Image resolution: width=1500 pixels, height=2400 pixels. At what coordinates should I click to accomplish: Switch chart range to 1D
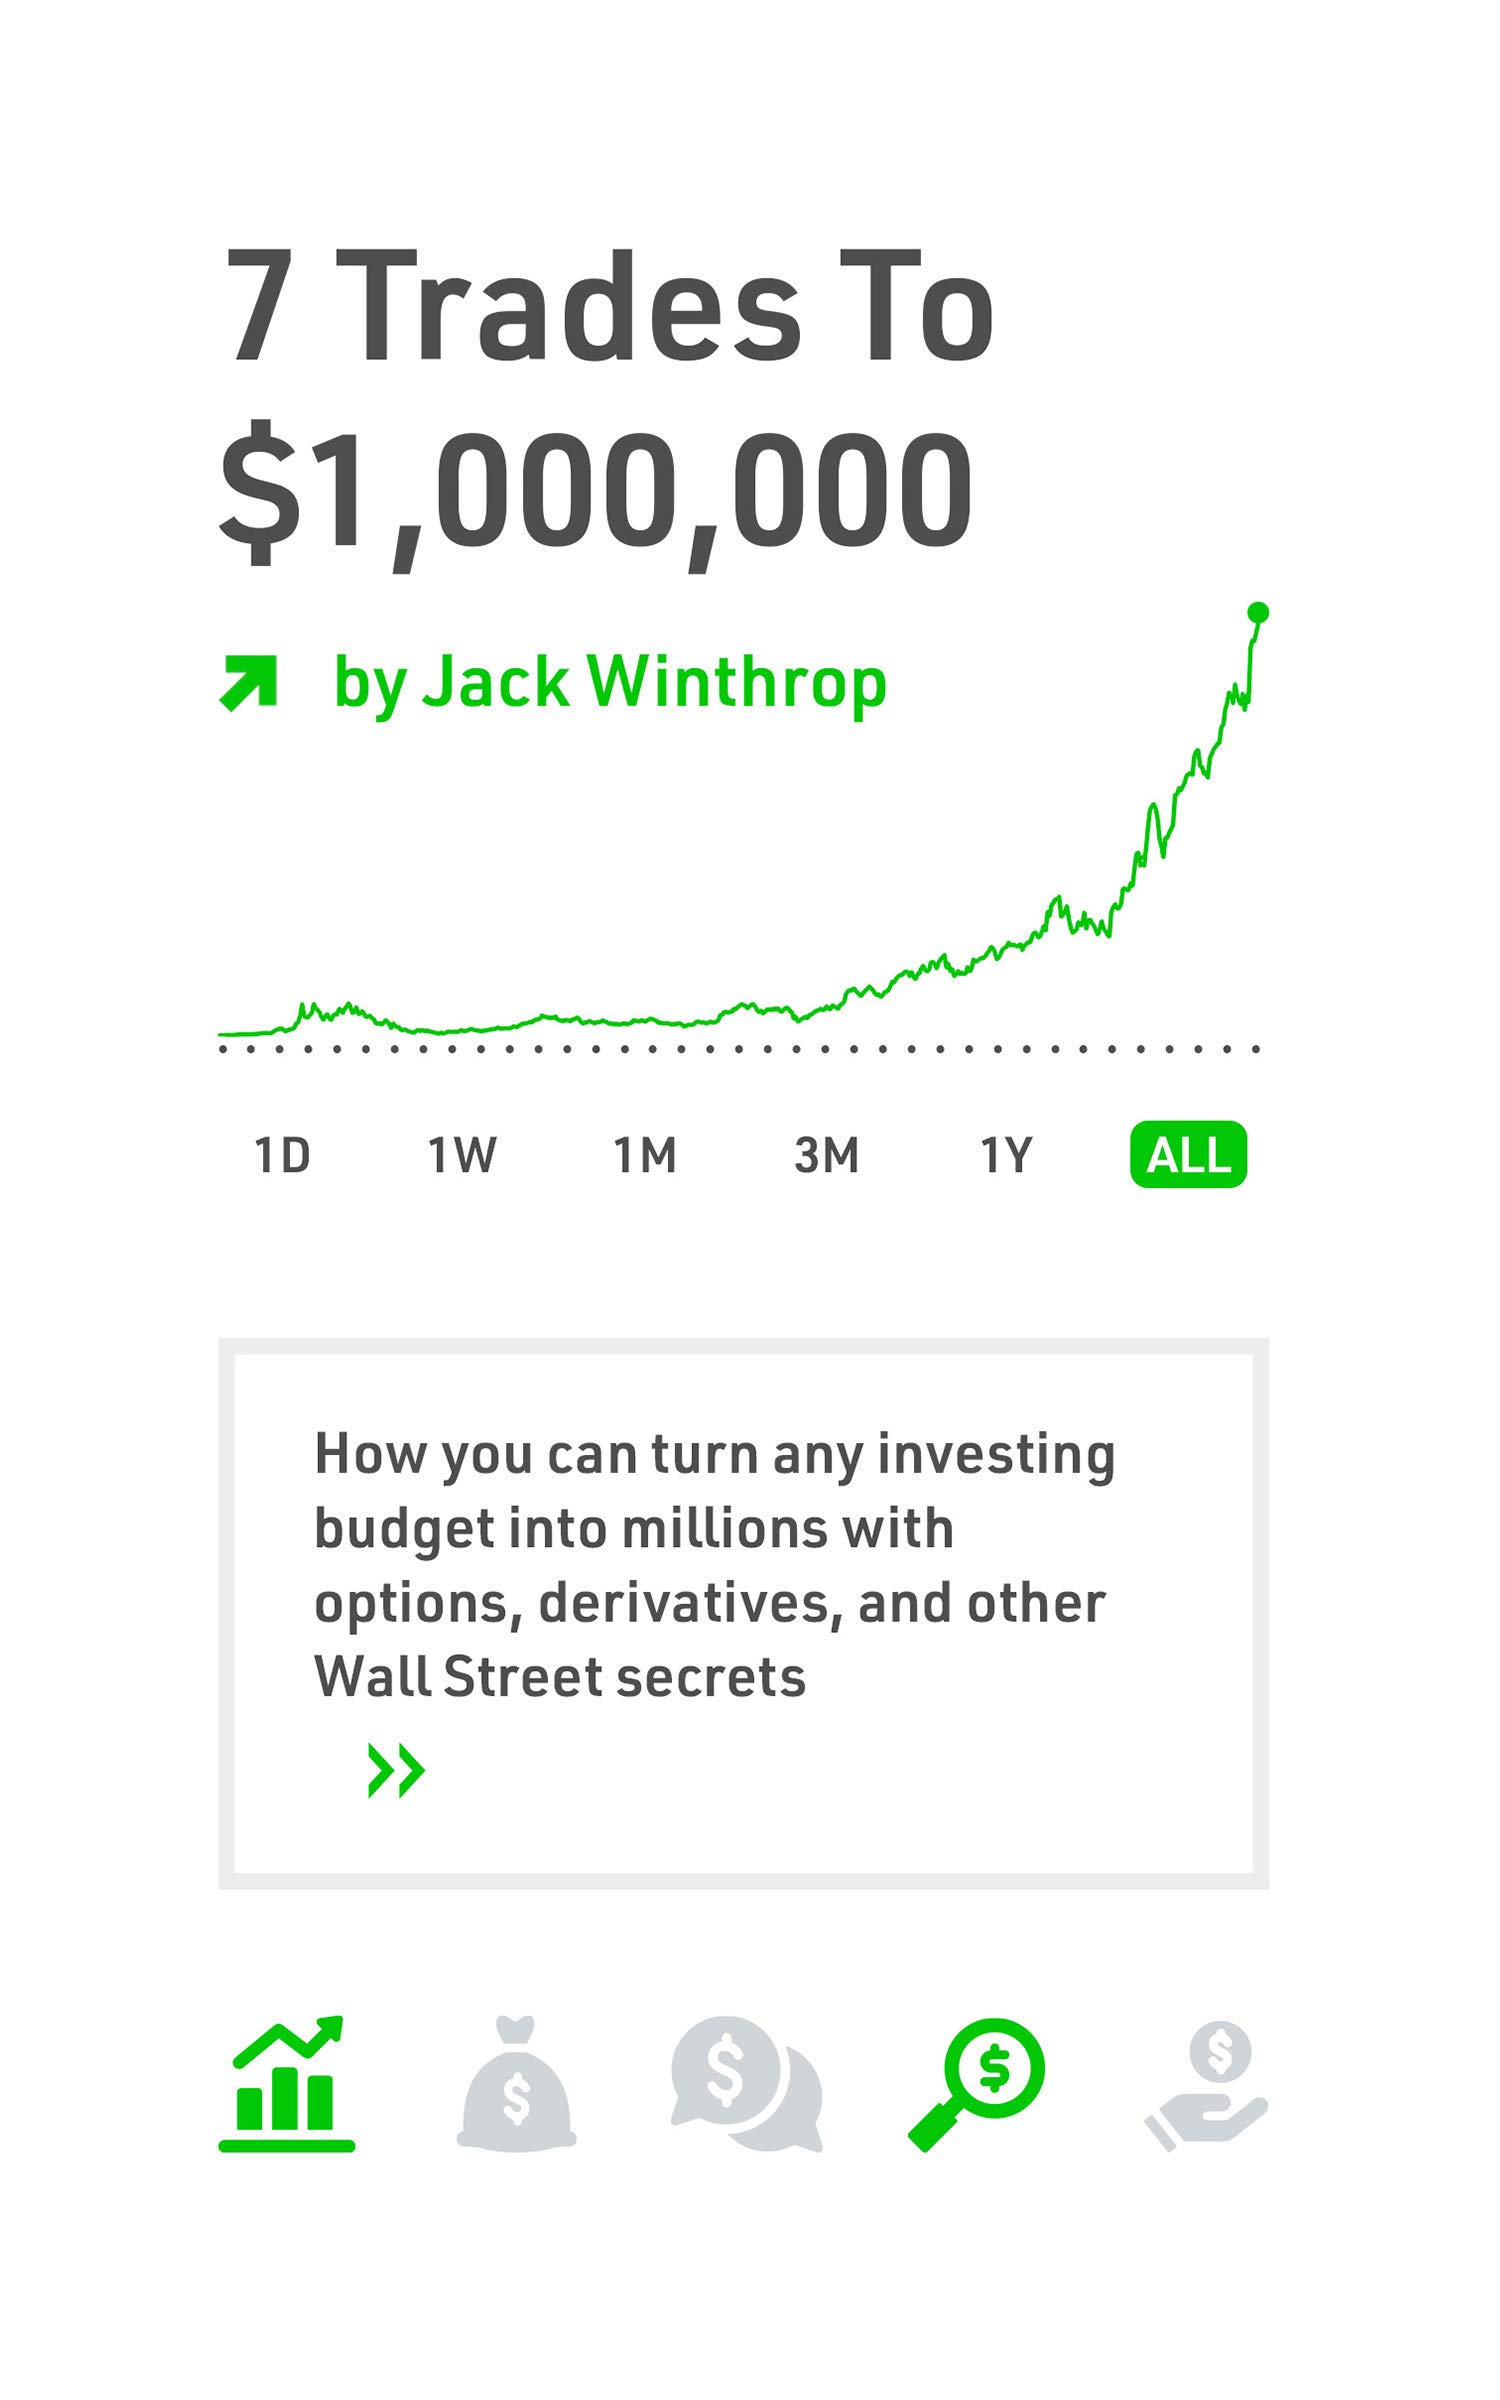[x=282, y=1156]
